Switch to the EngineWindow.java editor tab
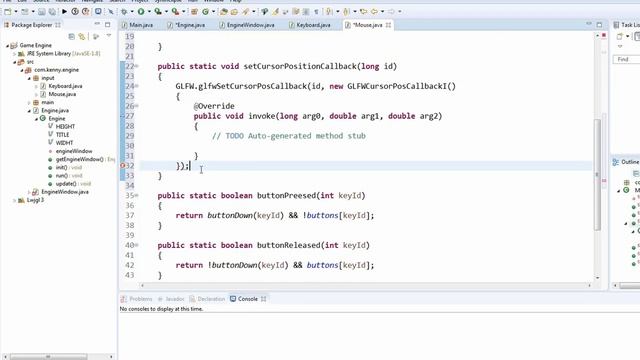 click(247, 25)
